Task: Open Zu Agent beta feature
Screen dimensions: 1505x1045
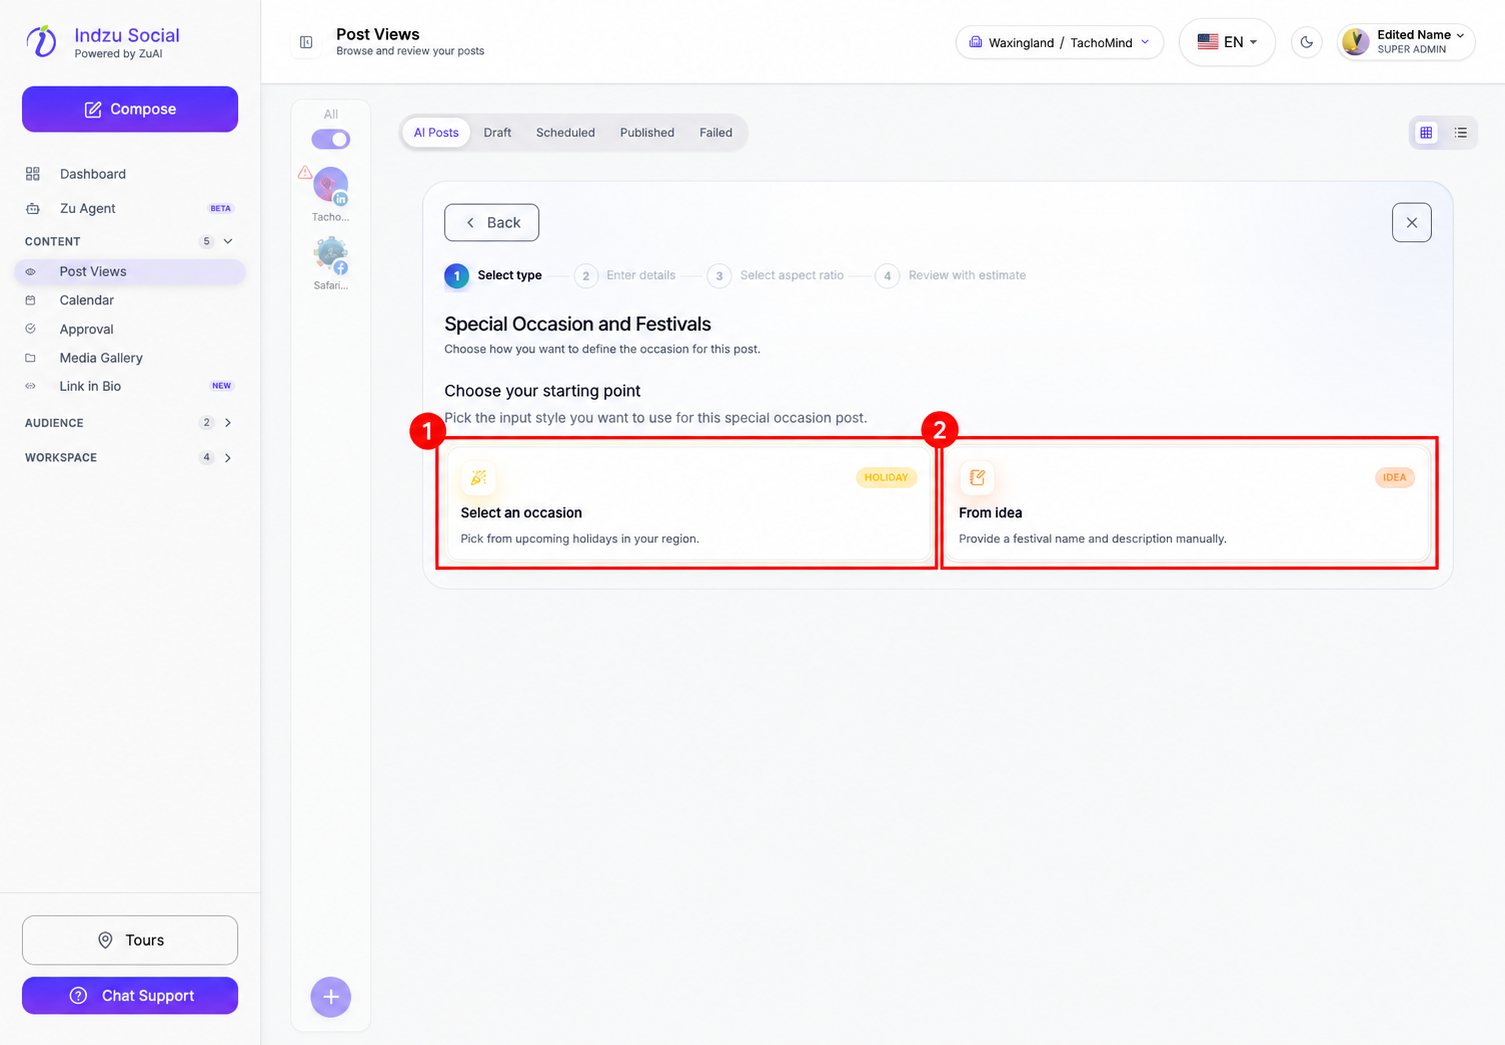Action: pyautogui.click(x=130, y=208)
